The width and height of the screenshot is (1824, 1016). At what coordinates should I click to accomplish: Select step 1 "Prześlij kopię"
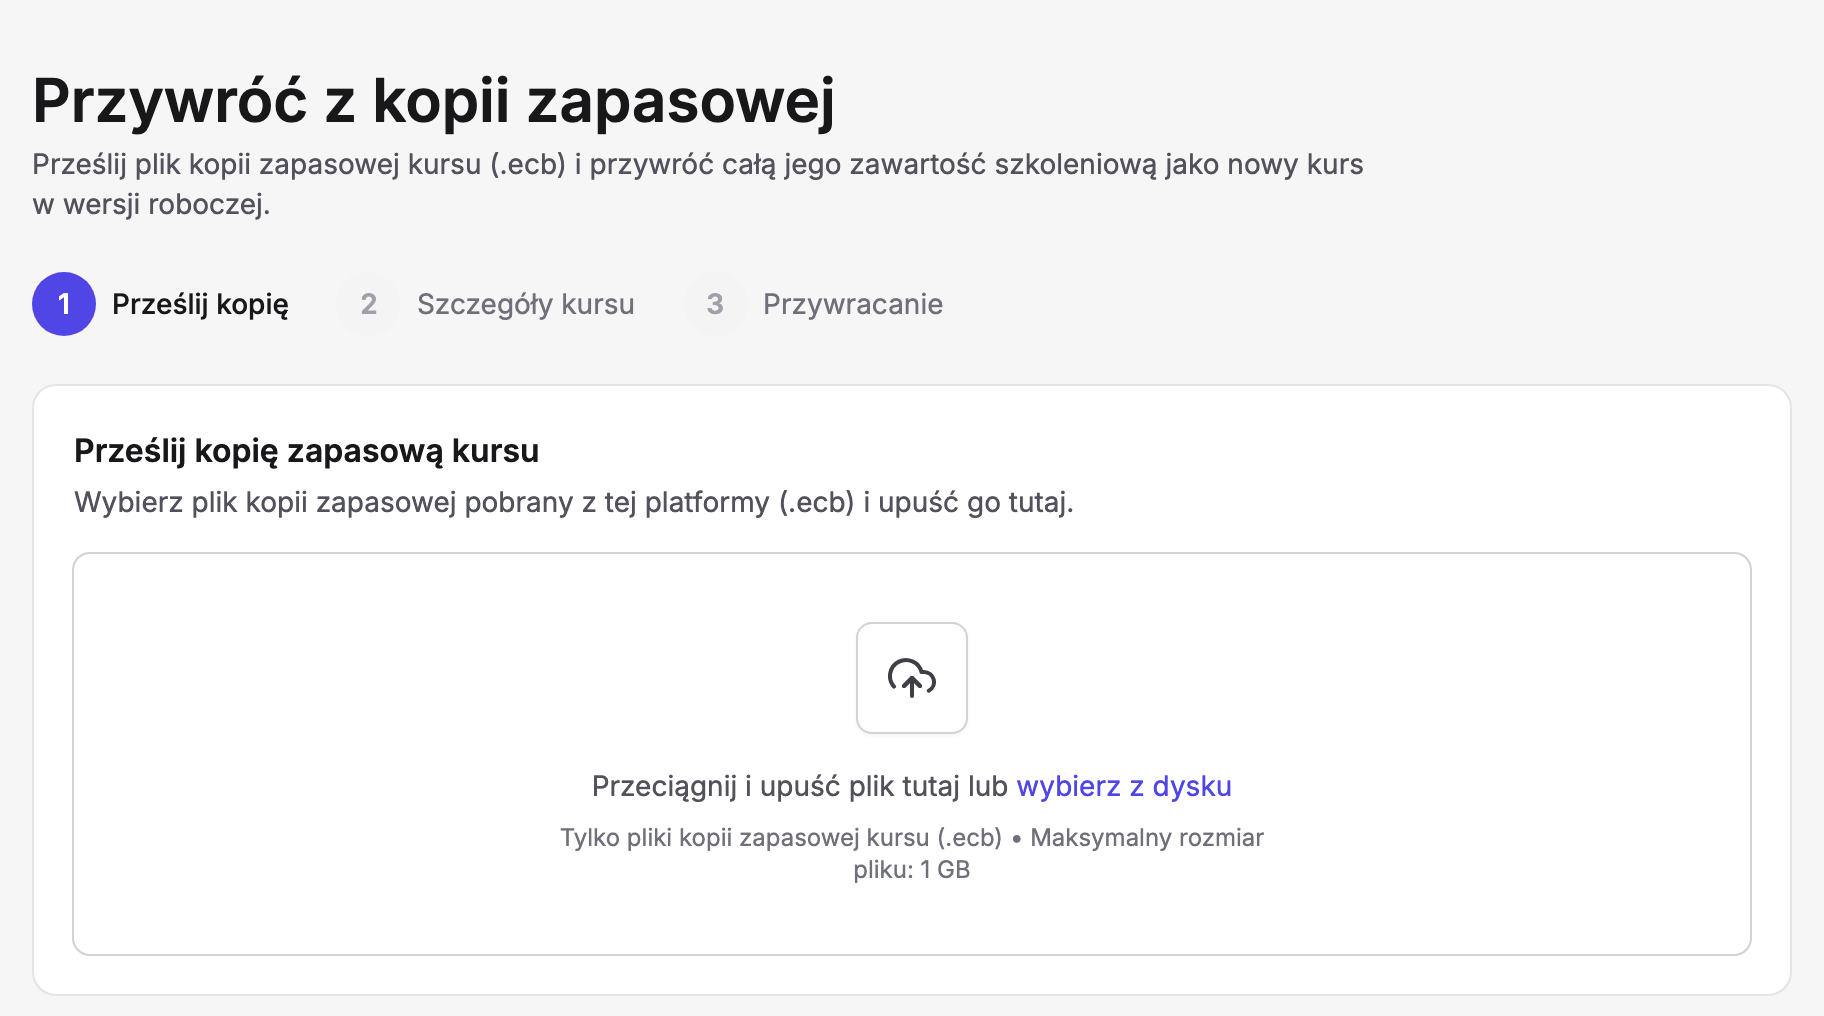(161, 304)
